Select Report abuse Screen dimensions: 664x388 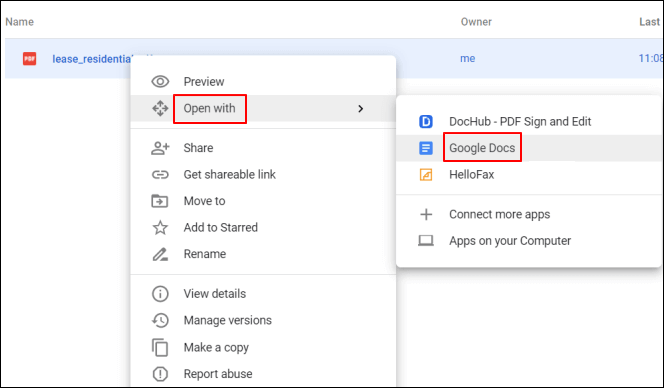coord(263,374)
